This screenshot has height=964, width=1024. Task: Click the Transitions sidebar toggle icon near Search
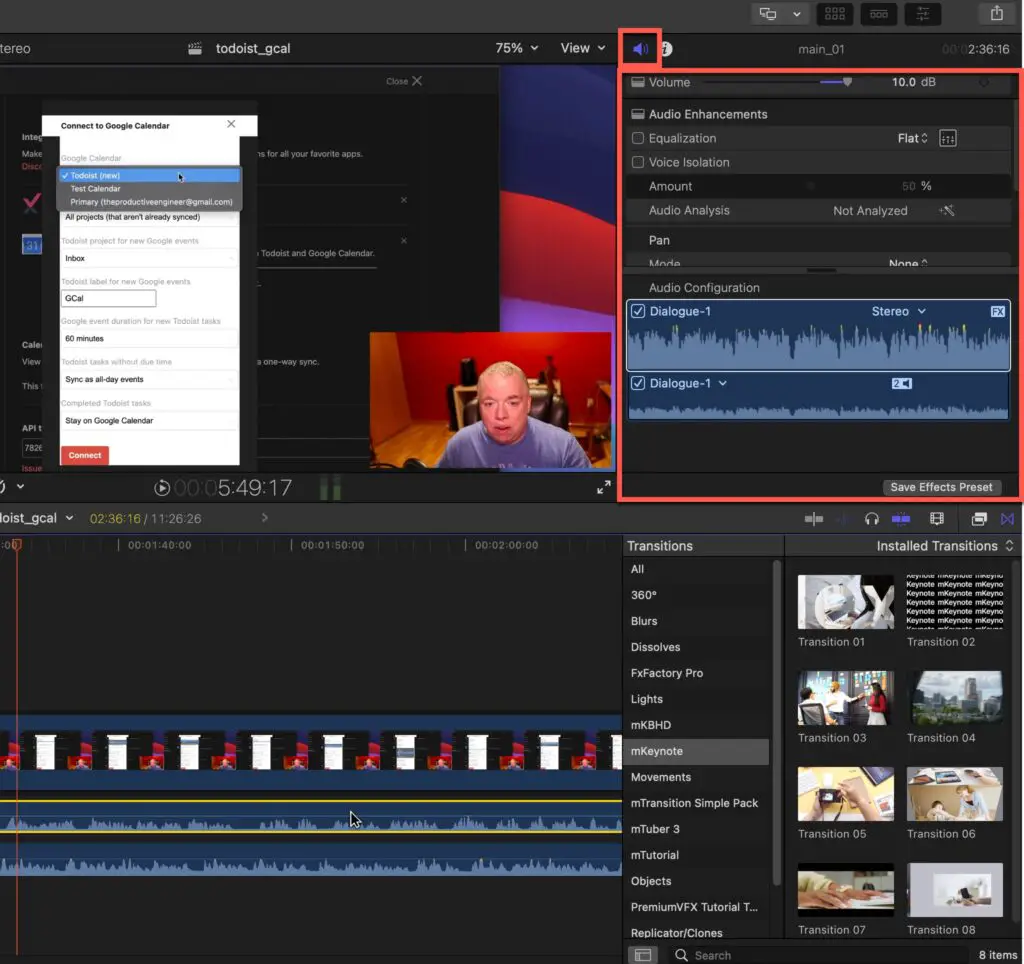point(643,955)
